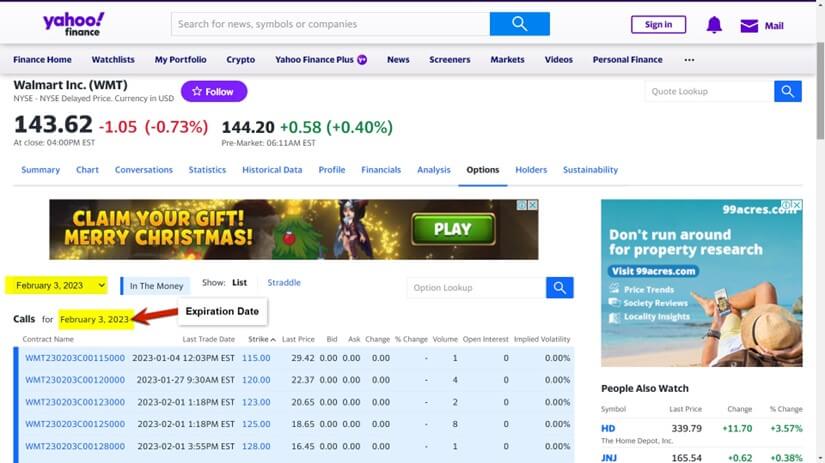Toggle In The Money filter
The image size is (825, 463).
pos(155,286)
